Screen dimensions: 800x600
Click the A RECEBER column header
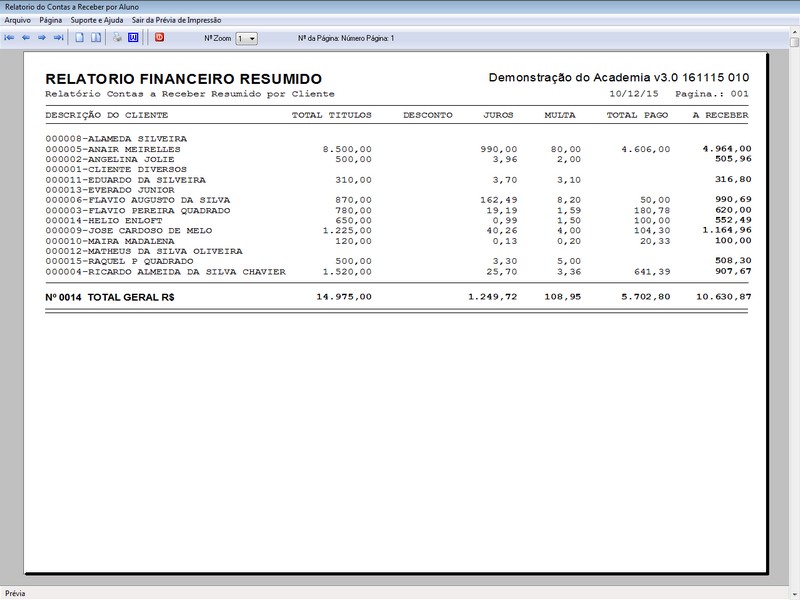[x=720, y=115]
